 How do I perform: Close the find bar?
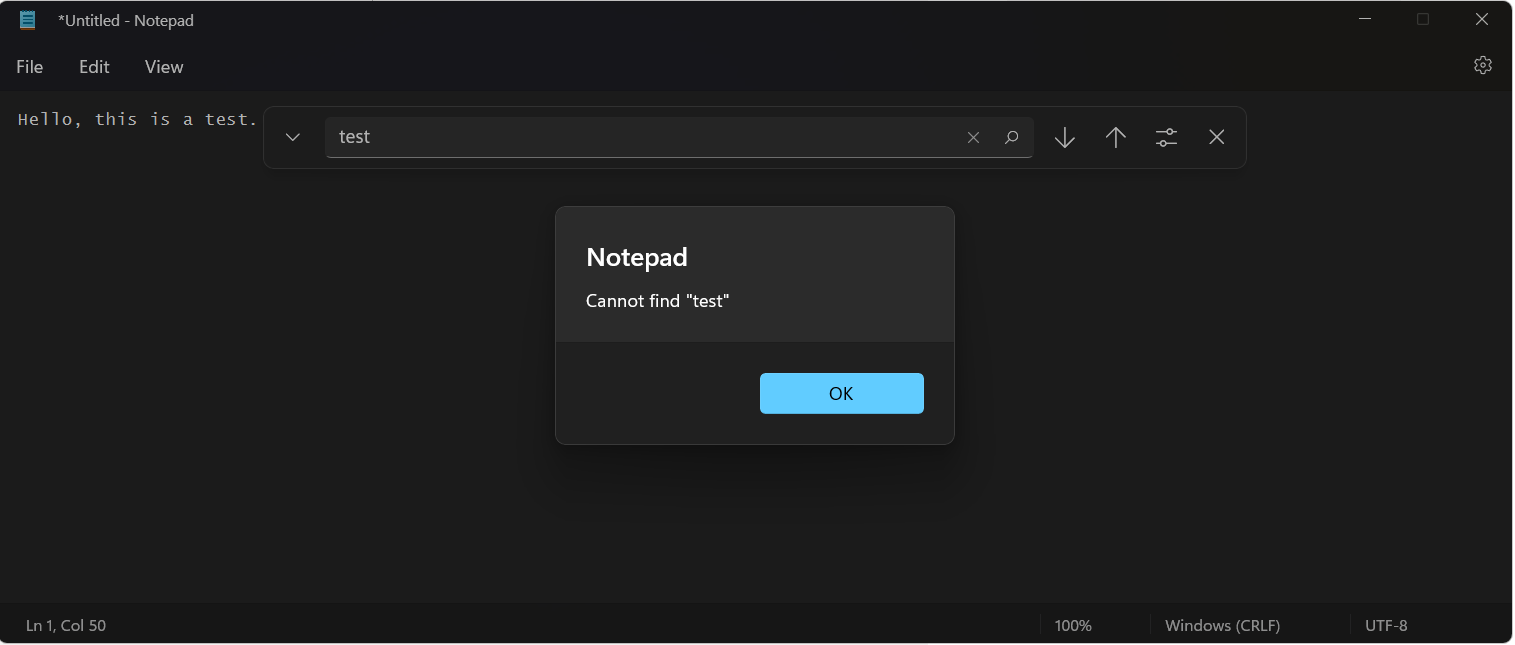pos(1216,137)
